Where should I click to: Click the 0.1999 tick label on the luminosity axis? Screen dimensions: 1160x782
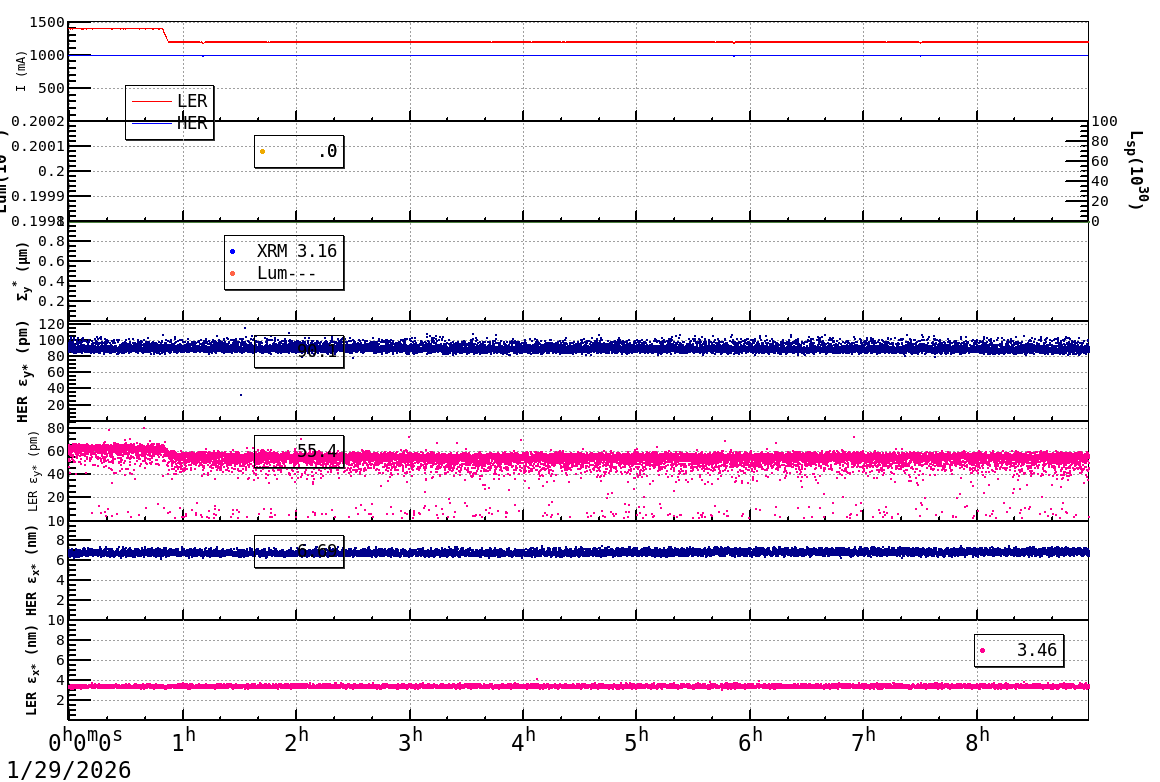pos(38,196)
